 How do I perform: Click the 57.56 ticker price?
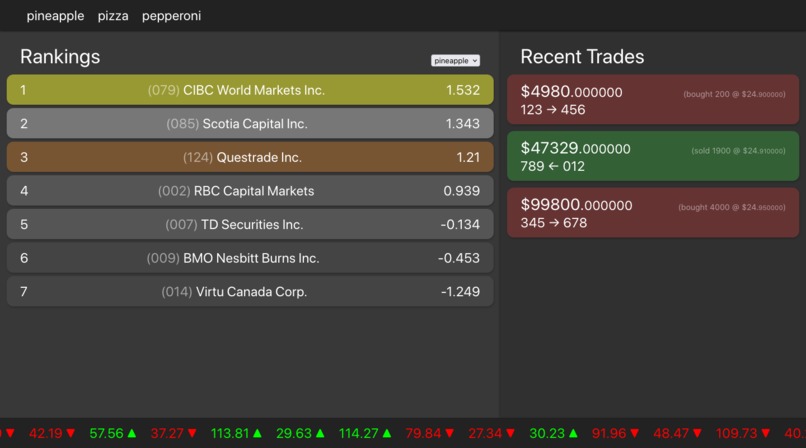coord(106,434)
